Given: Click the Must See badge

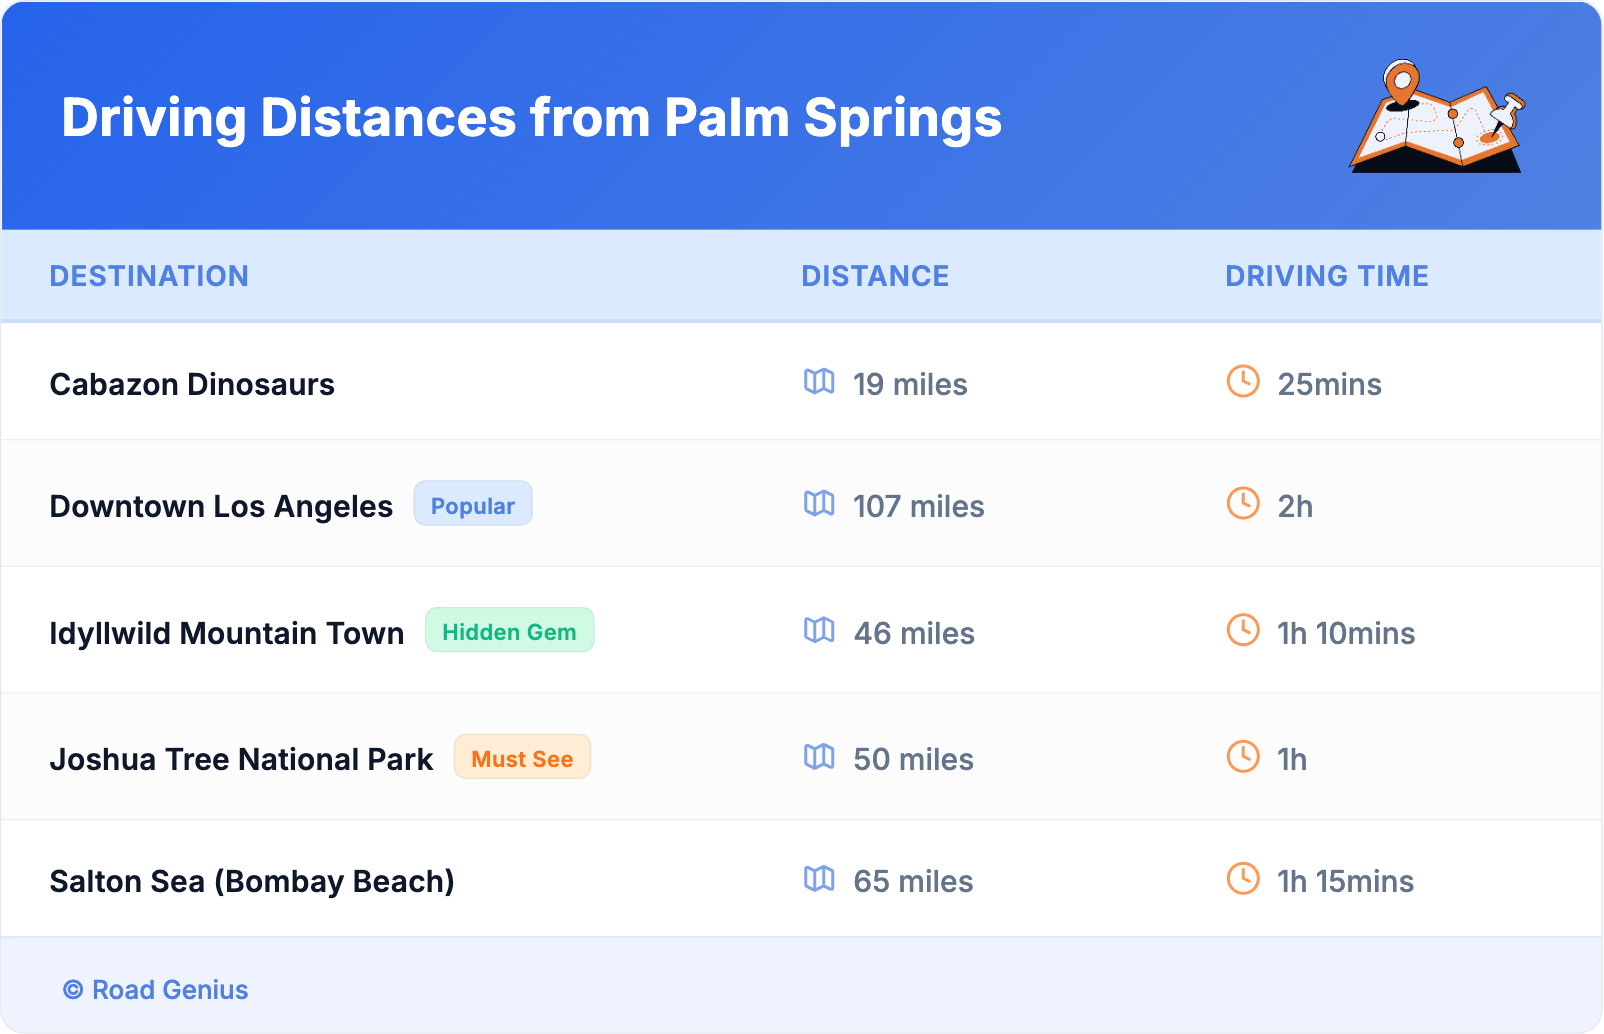Looking at the screenshot, I should [522, 758].
